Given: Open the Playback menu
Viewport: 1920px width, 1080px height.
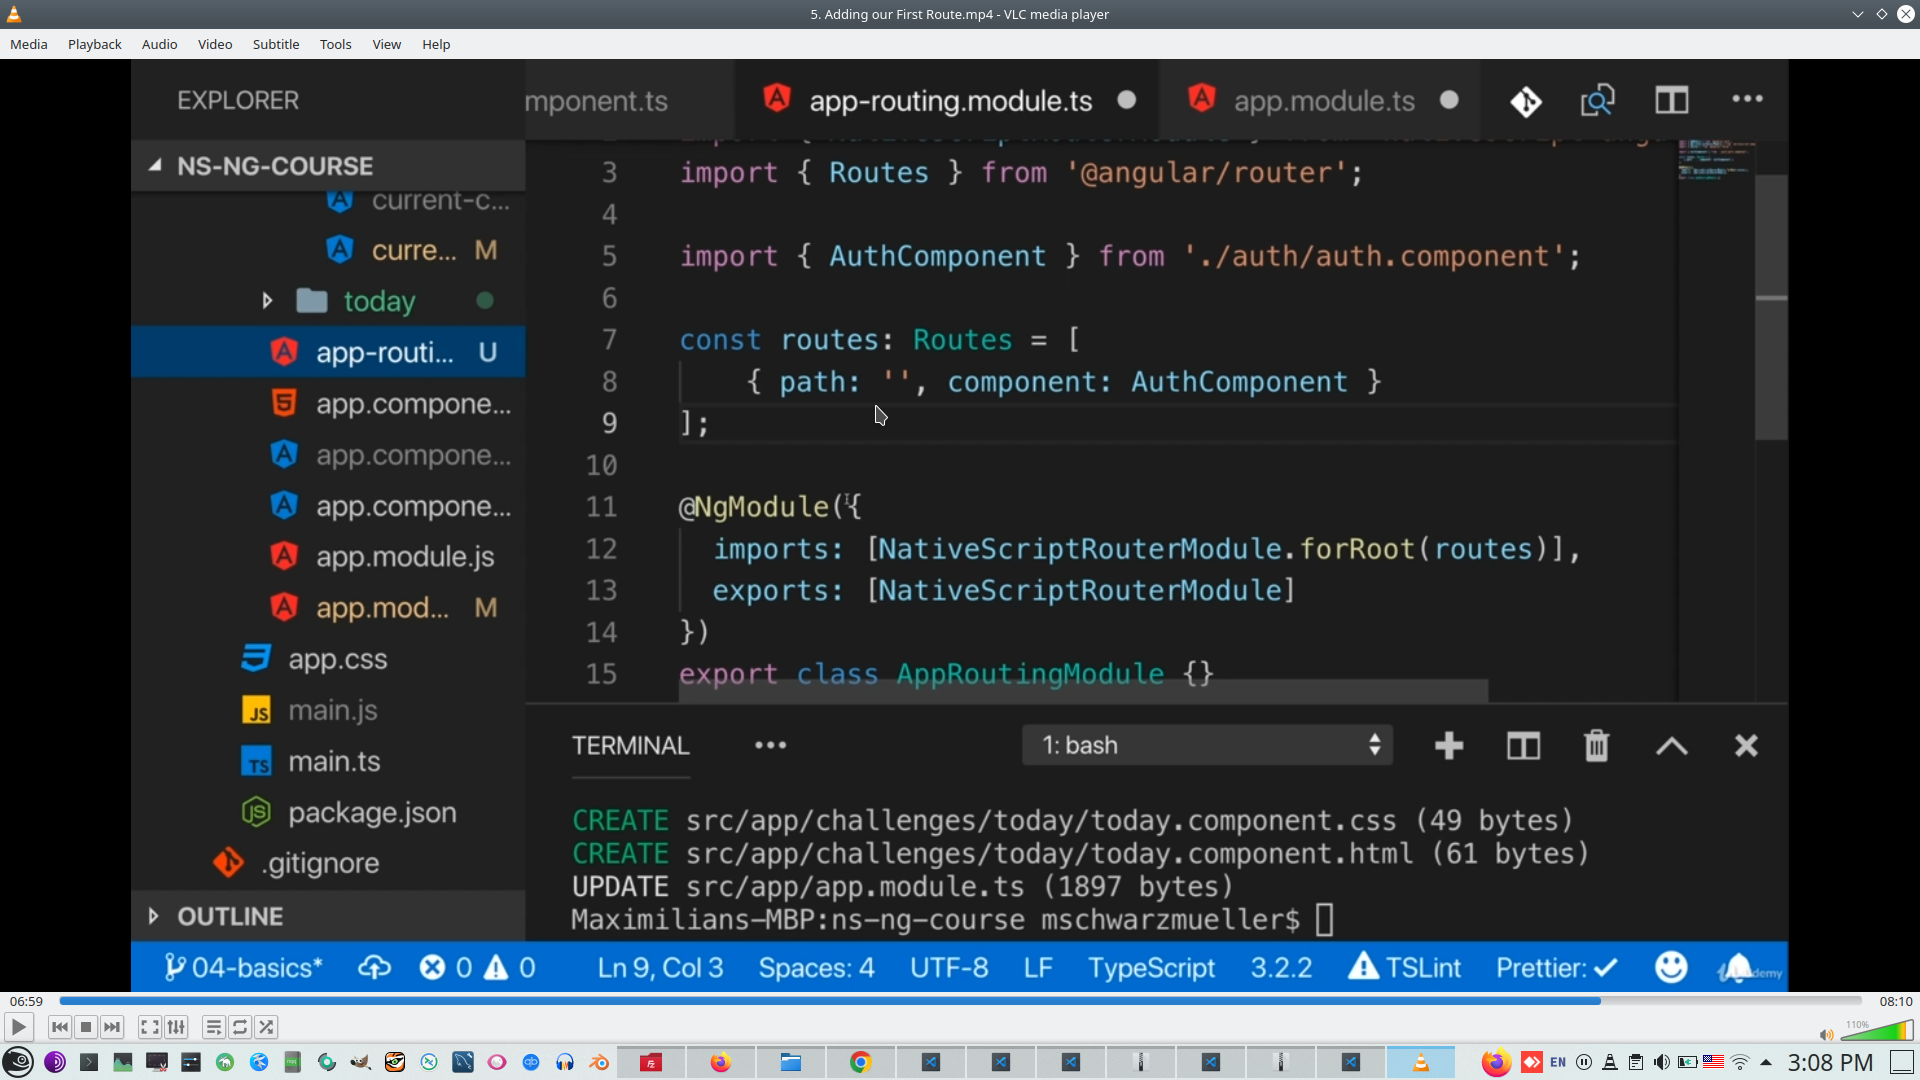Looking at the screenshot, I should [x=94, y=44].
